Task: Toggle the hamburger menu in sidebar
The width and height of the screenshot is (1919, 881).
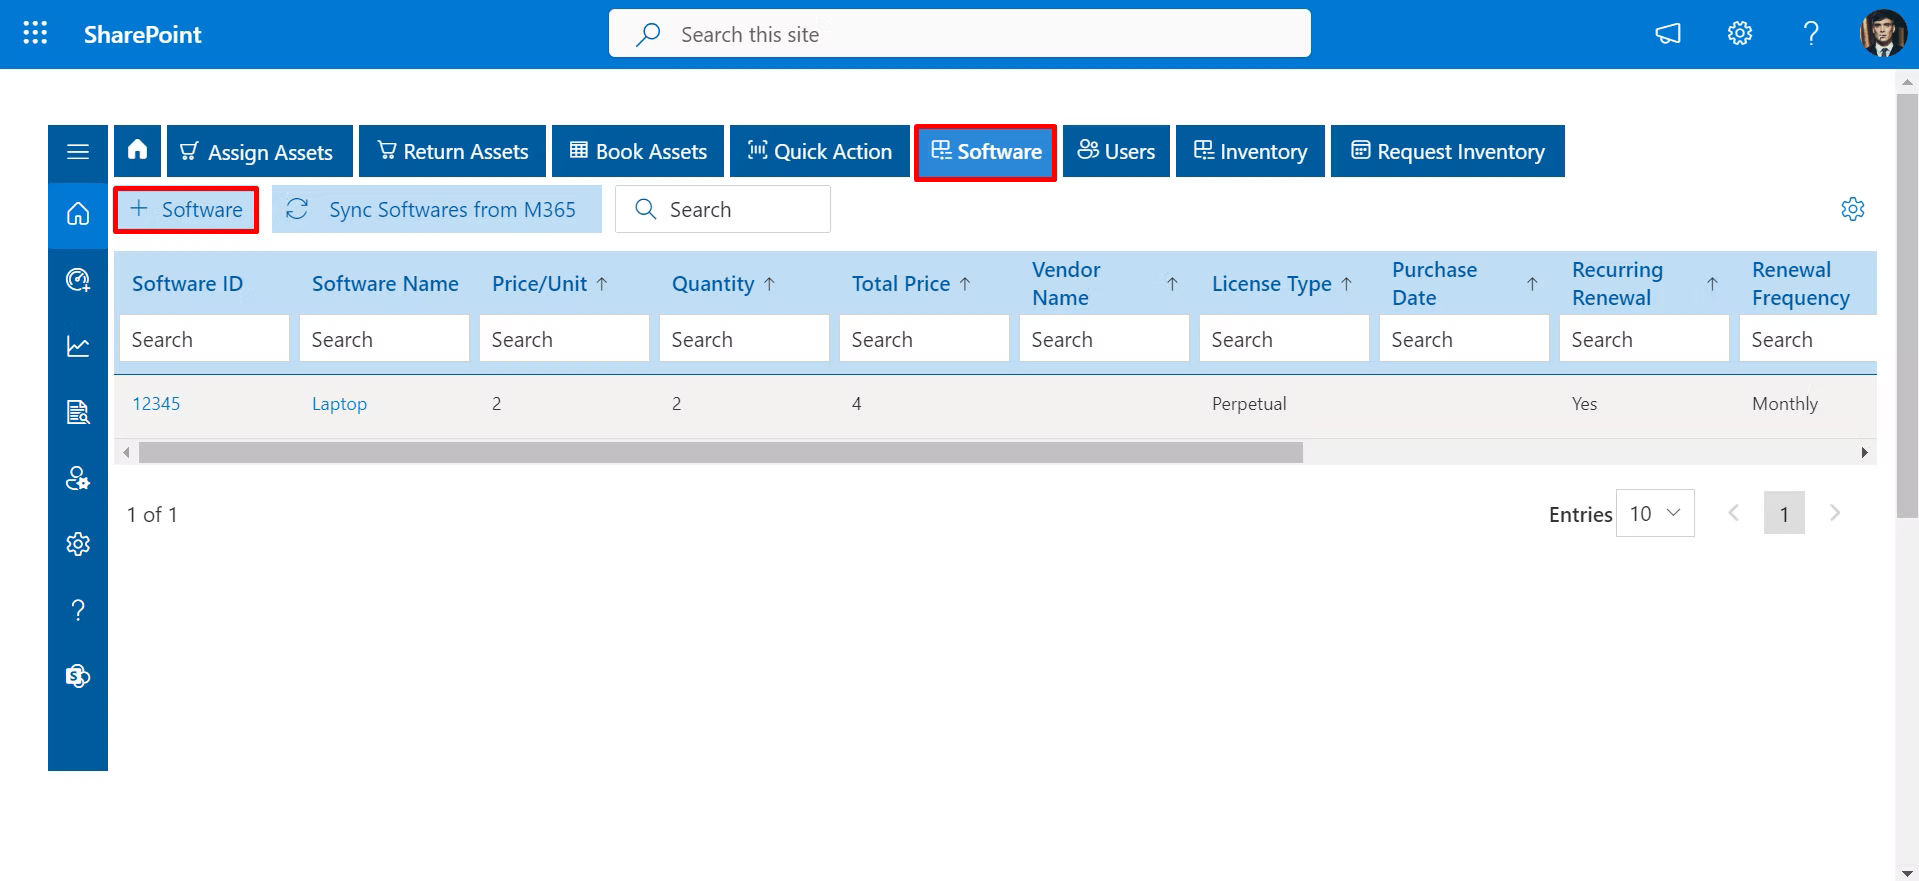Action: click(x=78, y=151)
